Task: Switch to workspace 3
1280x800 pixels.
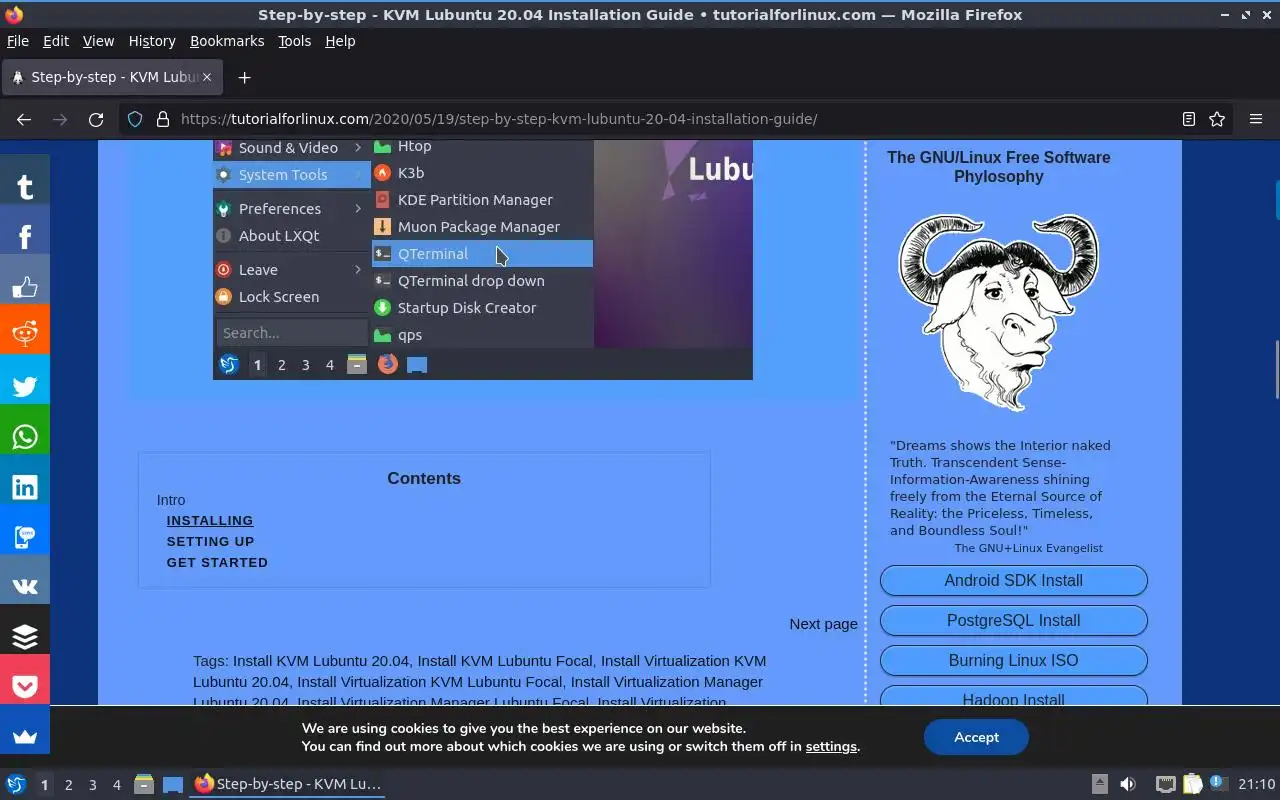Action: click(x=93, y=785)
